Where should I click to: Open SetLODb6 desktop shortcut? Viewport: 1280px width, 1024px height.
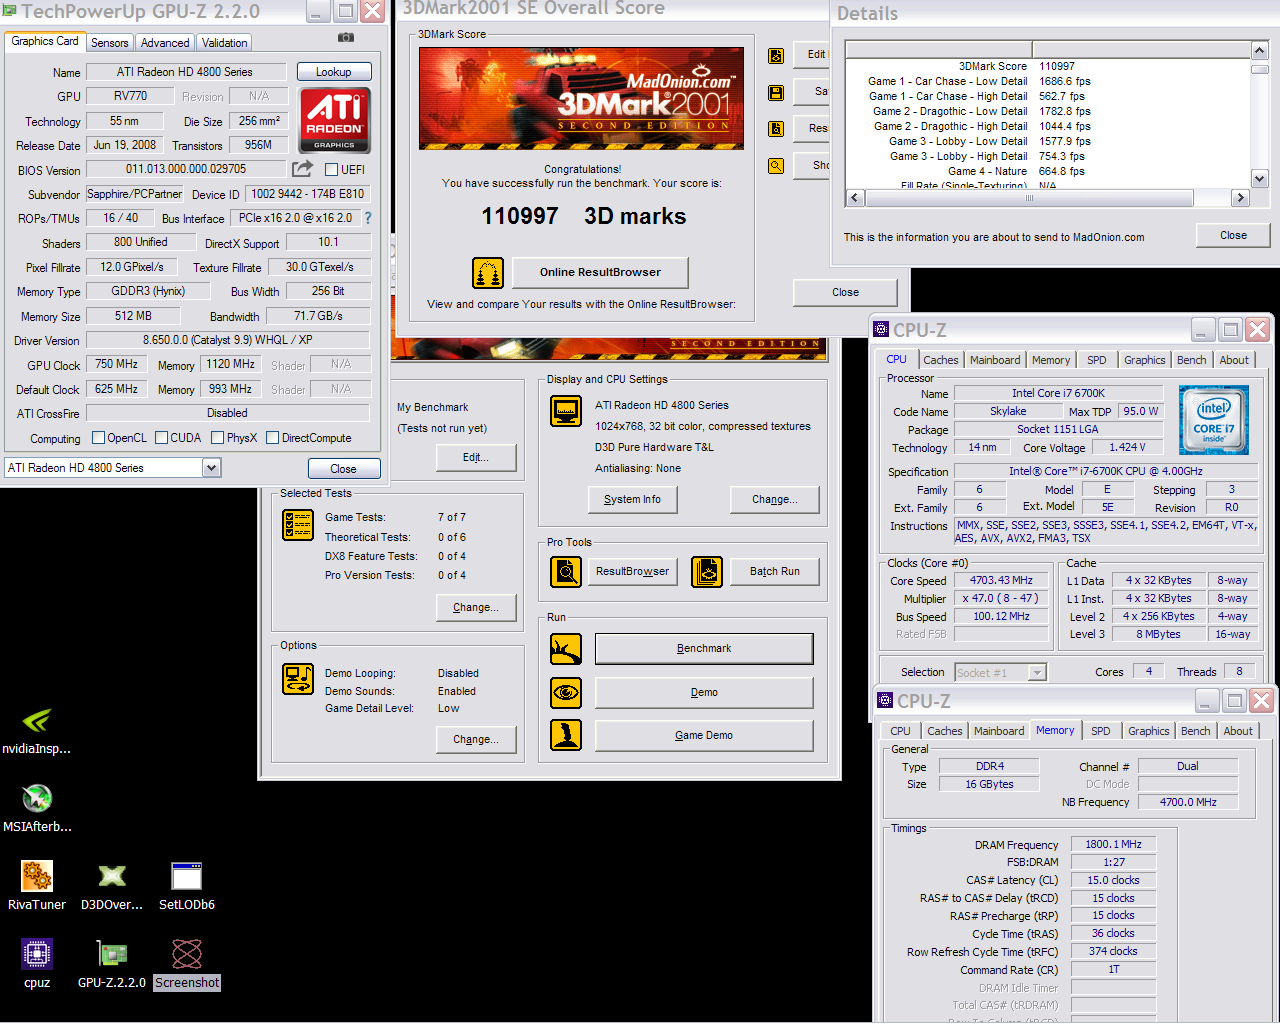pos(187,886)
